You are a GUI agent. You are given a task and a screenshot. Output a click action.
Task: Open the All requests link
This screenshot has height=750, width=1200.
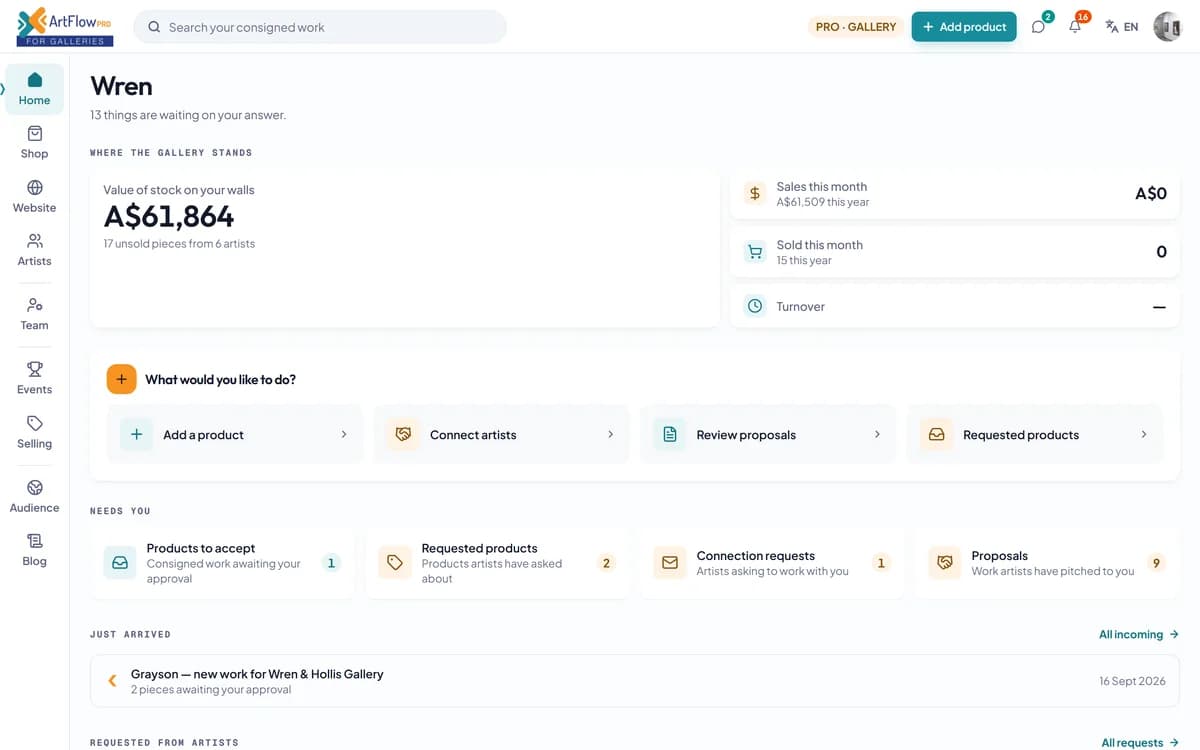point(1140,742)
